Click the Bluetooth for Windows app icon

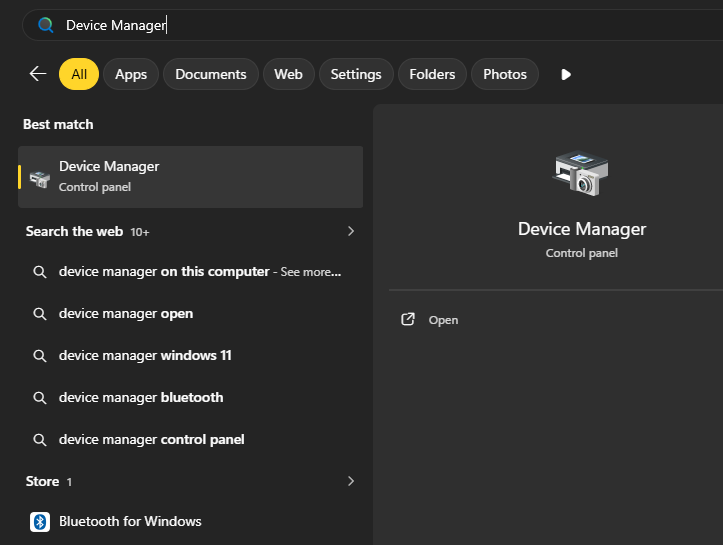tap(40, 521)
